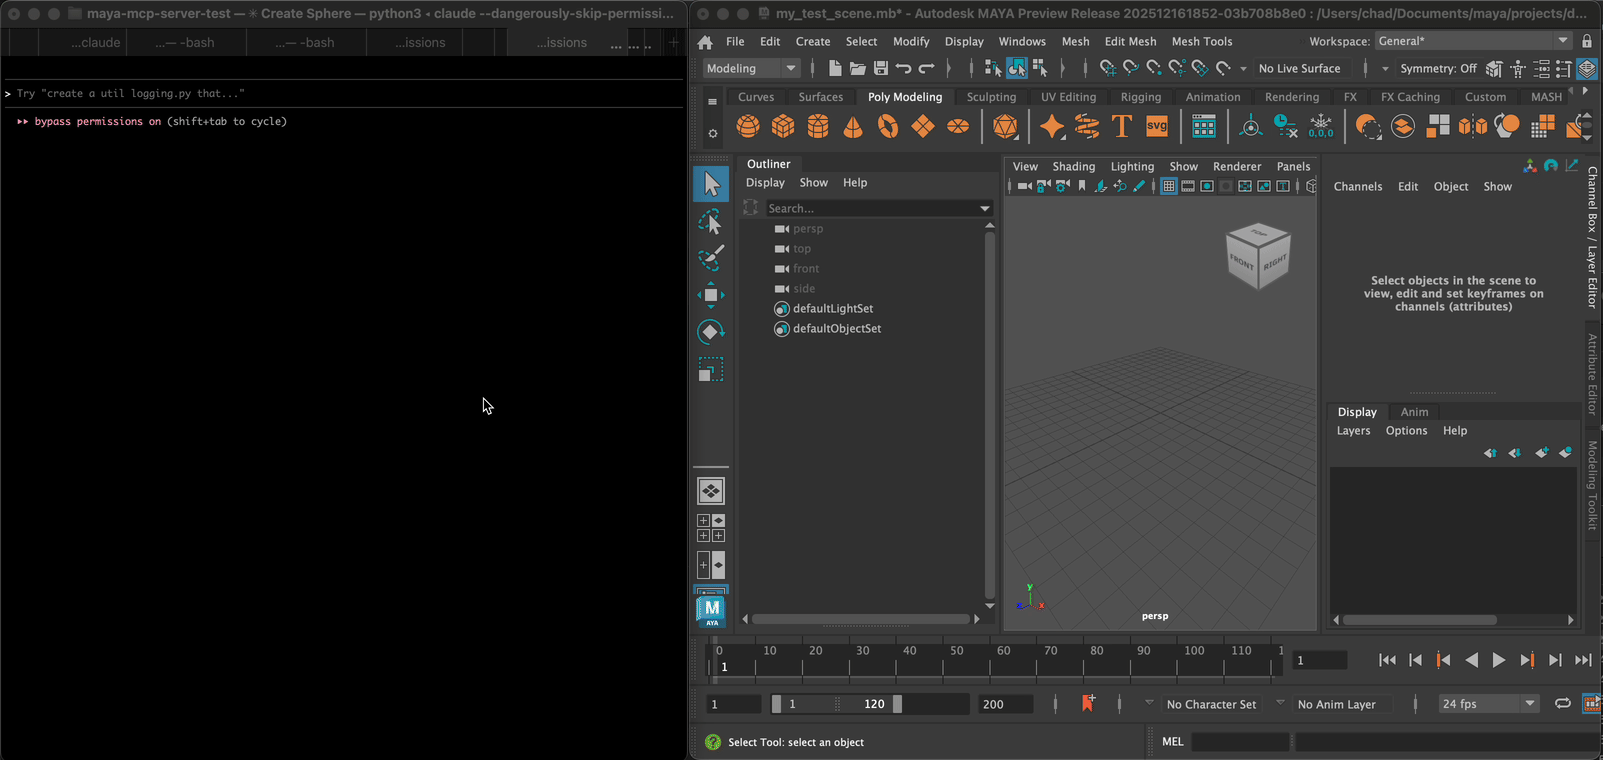Open the Outliner search filter dropdown arrow
The width and height of the screenshot is (1603, 760).
(985, 209)
